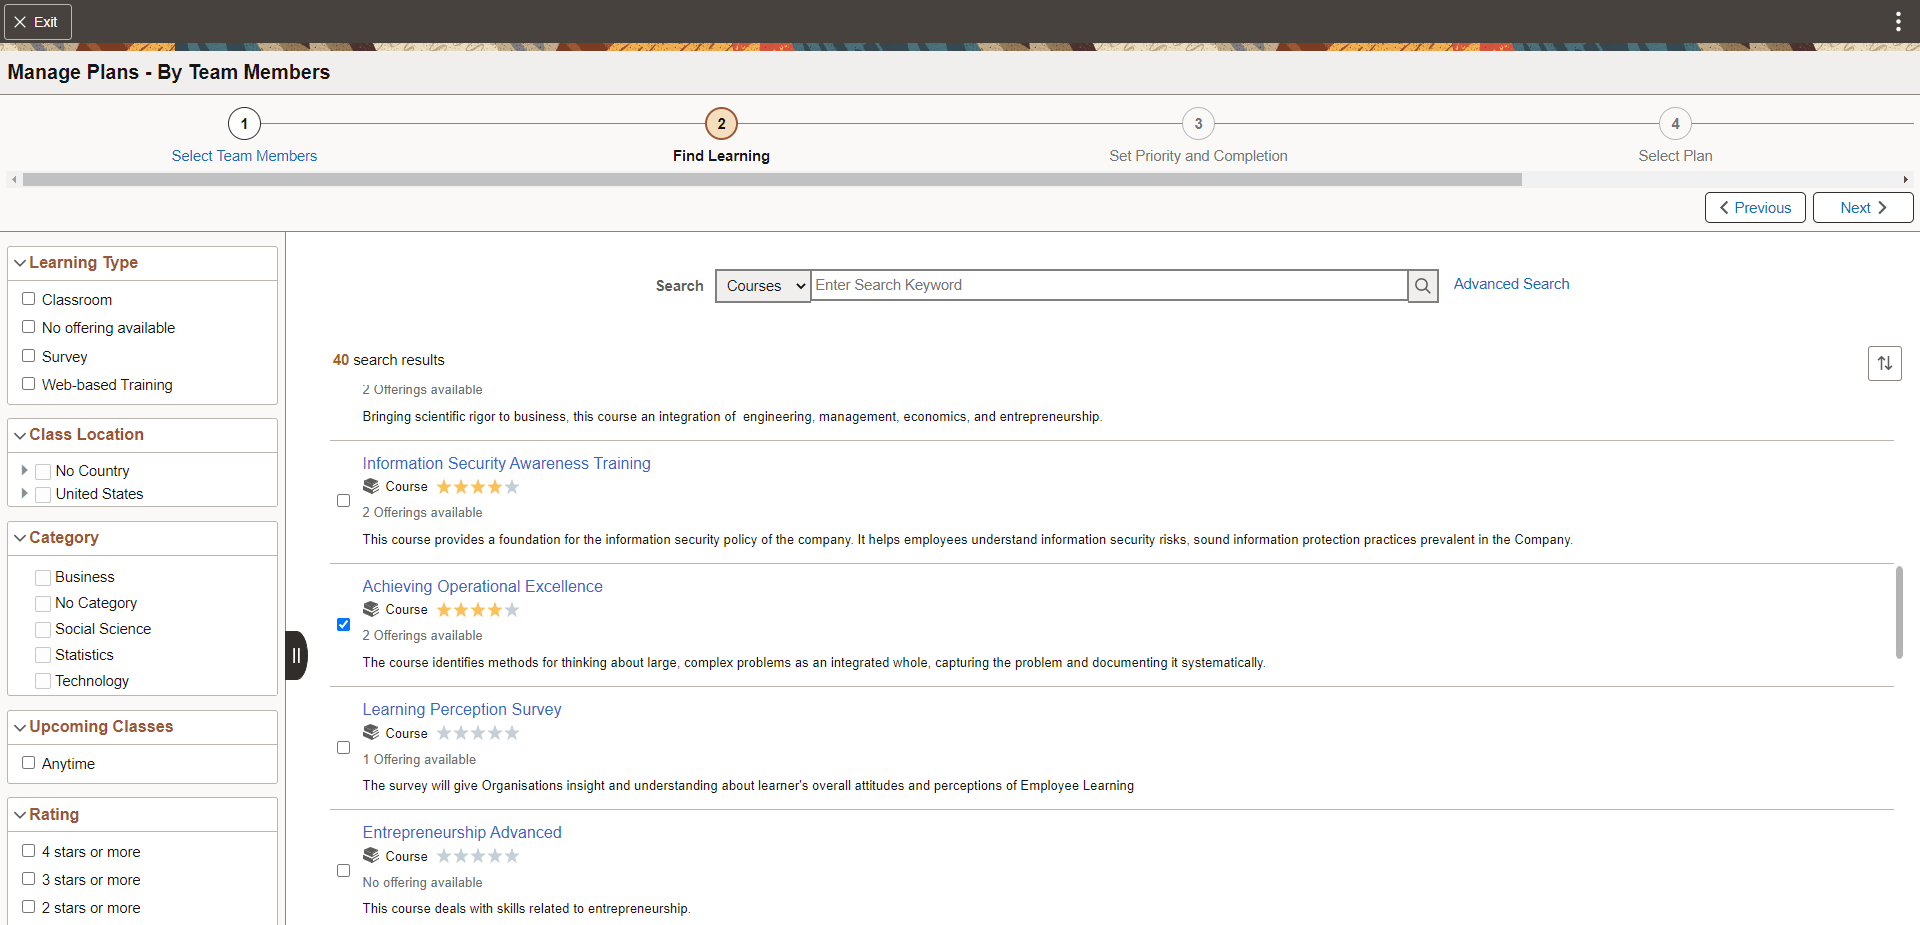
Task: Uncheck Achieving Operational Excellence selection
Action: click(x=343, y=624)
